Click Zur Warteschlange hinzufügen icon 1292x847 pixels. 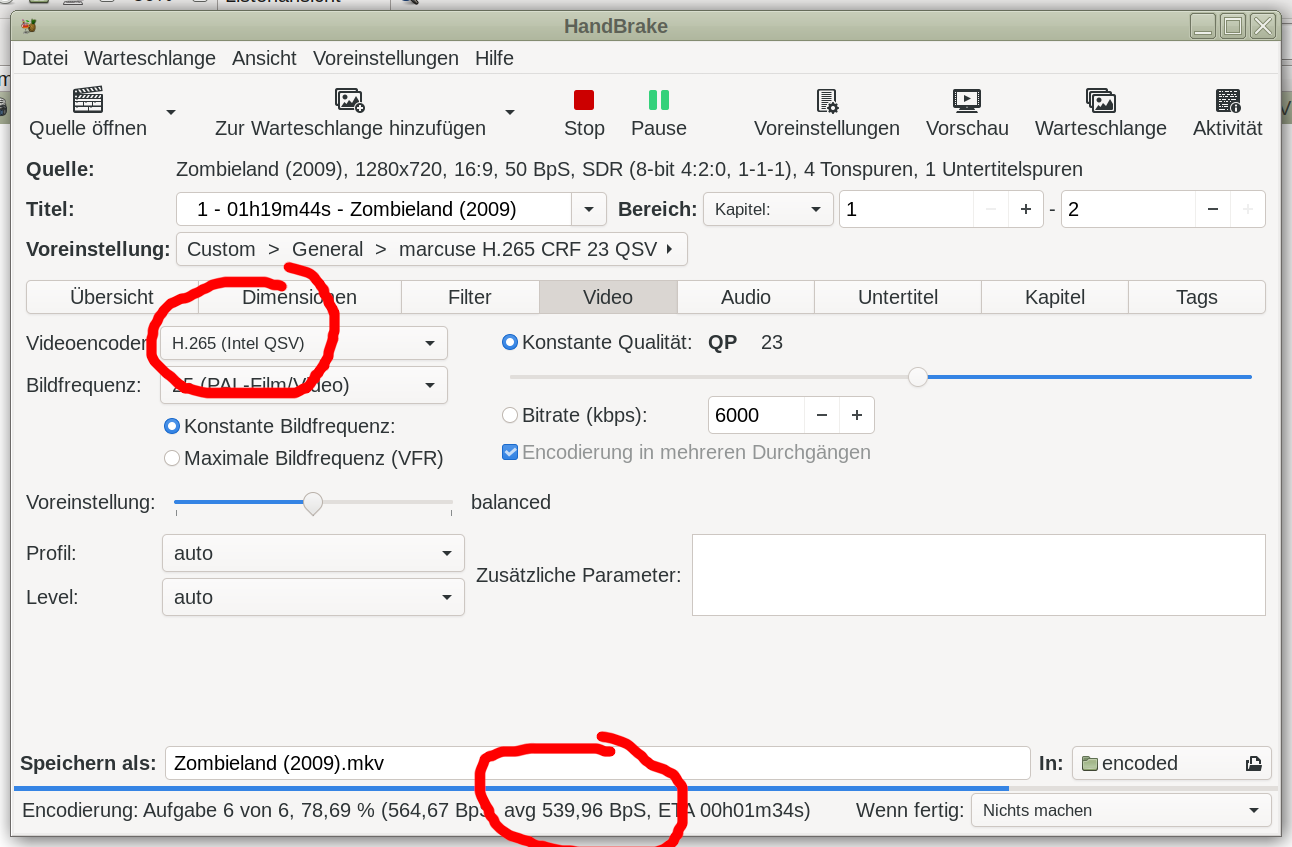[350, 100]
